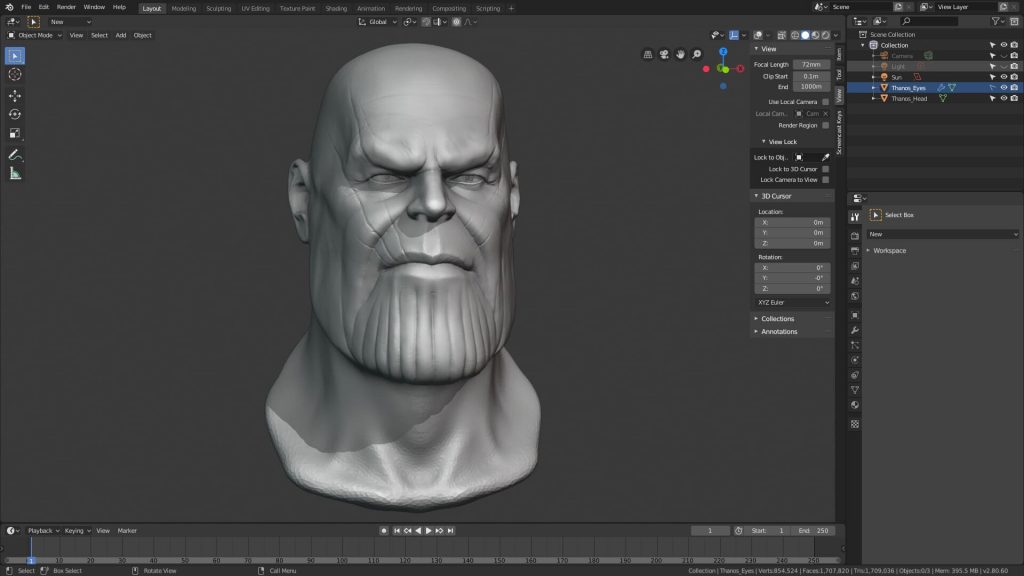This screenshot has height=576, width=1024.
Task: Switch to the Shading workspace tab
Action: pyautogui.click(x=336, y=8)
